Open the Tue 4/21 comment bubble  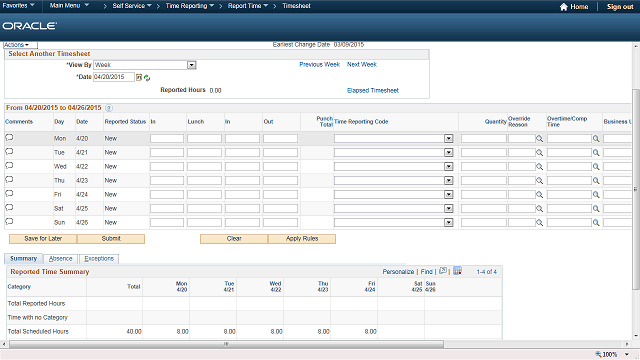9,151
